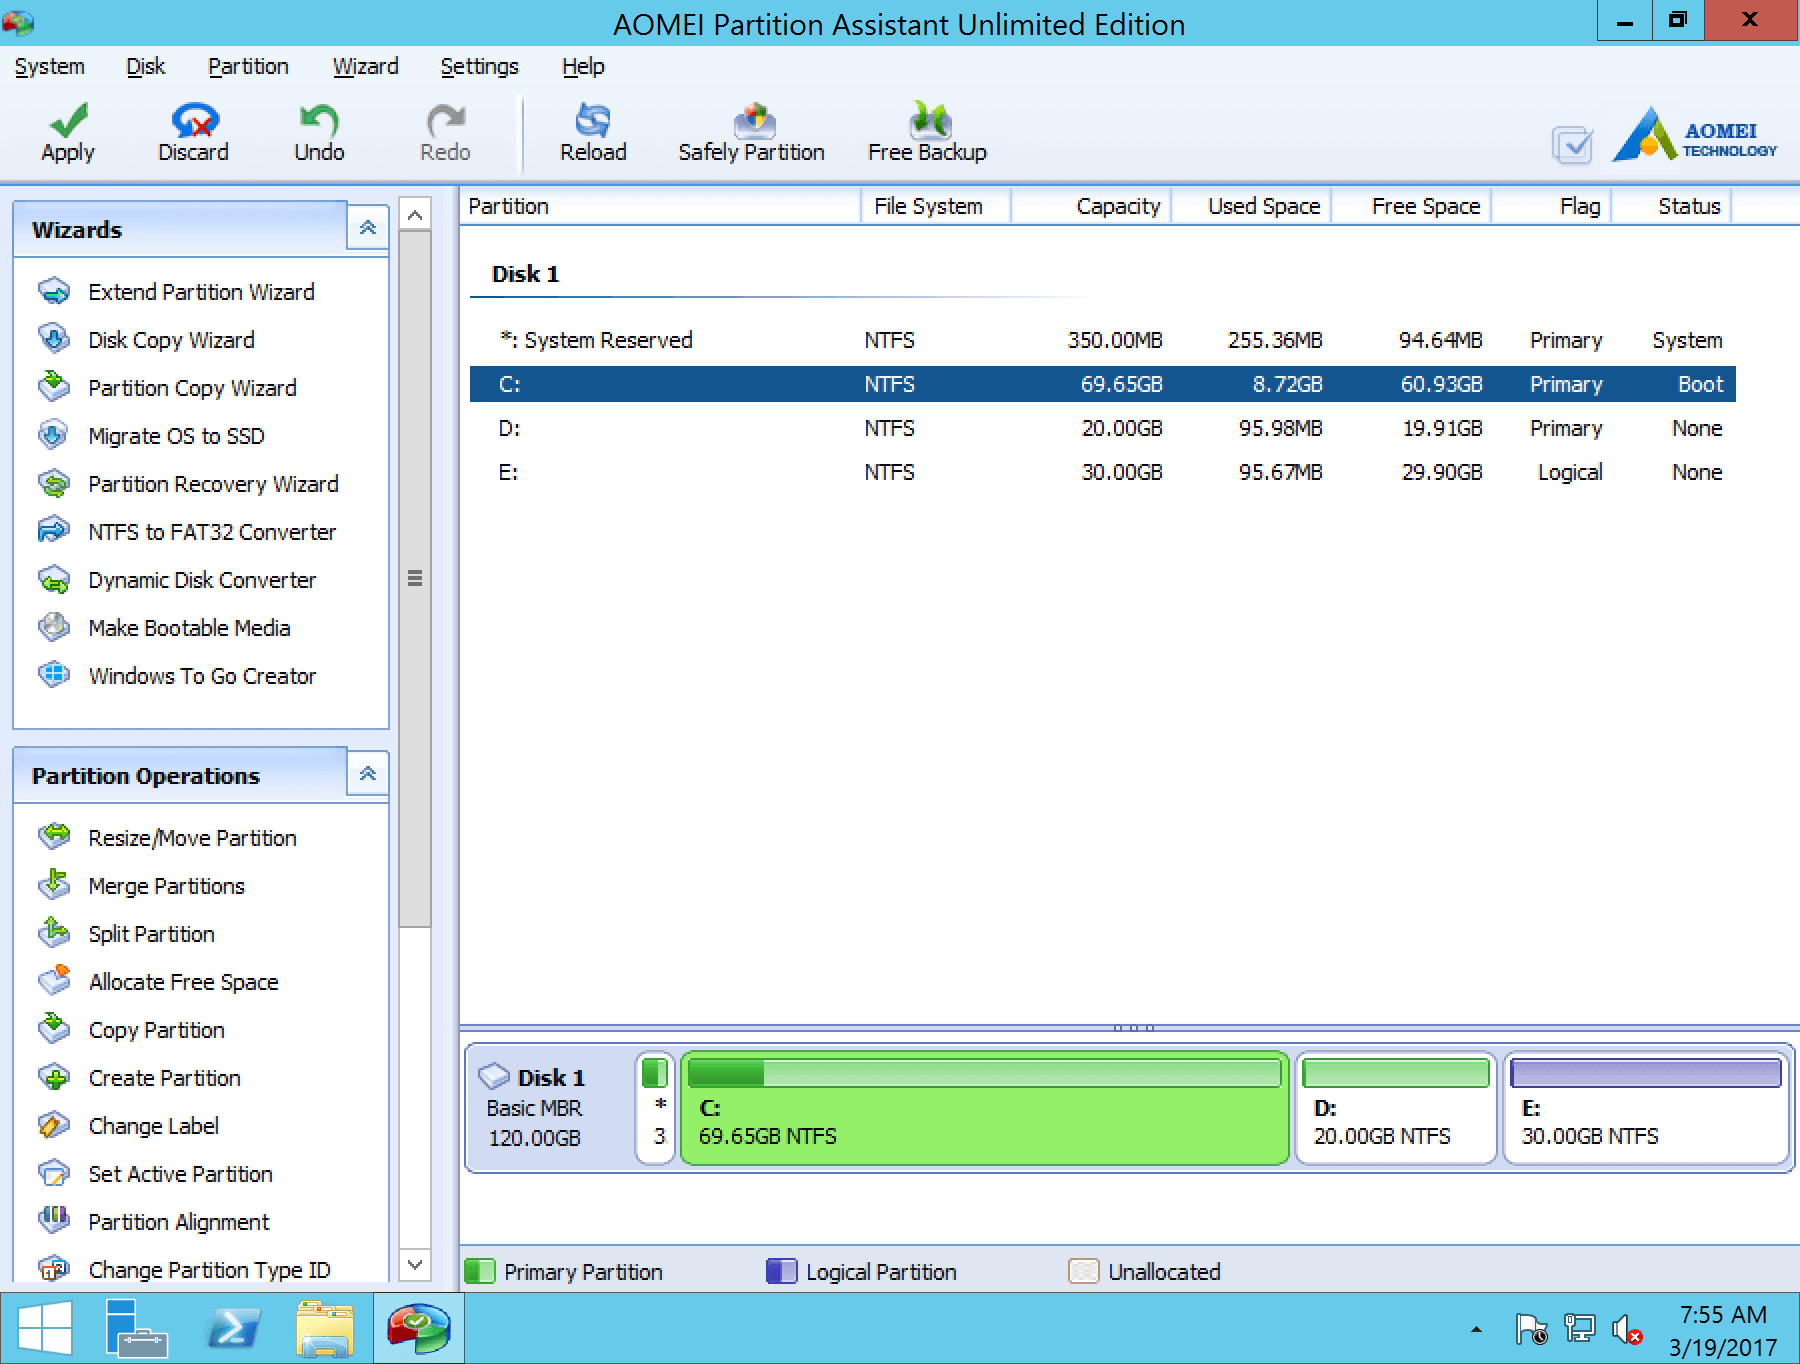Screen dimensions: 1800x1364
Task: Collapse the Wizards panel
Action: click(x=368, y=227)
